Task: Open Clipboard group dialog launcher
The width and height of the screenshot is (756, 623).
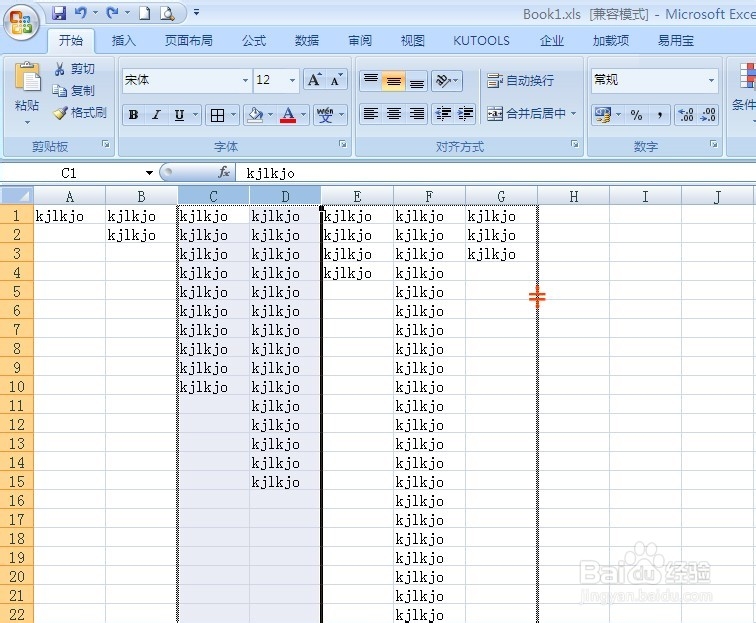Action: (x=106, y=144)
